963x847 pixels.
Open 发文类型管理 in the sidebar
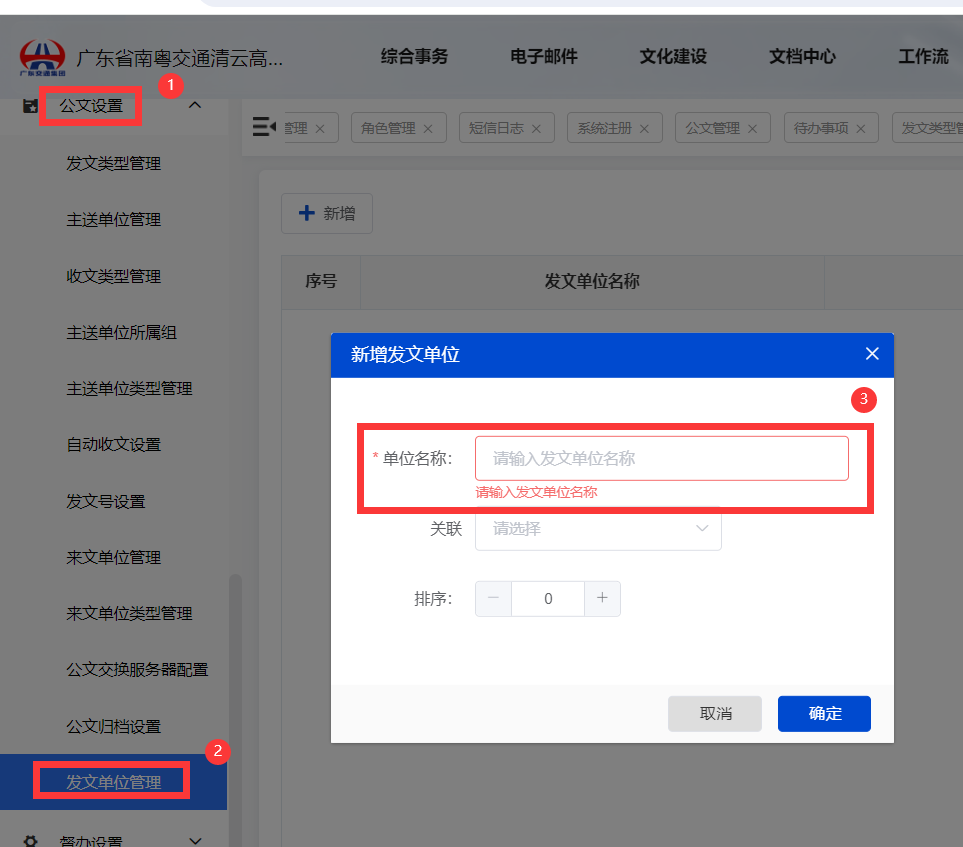click(114, 163)
